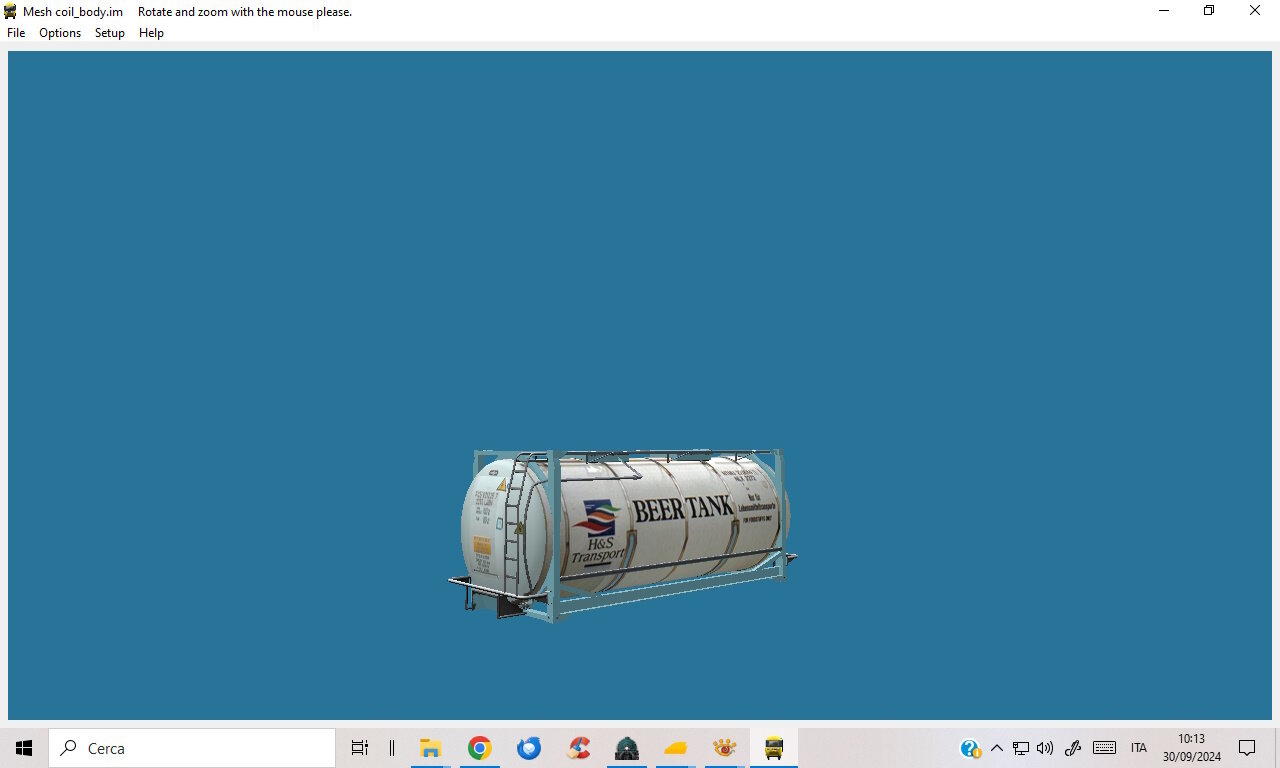Open the Thunderbird taskbar icon
Screen dimensions: 1280x768
tap(529, 748)
